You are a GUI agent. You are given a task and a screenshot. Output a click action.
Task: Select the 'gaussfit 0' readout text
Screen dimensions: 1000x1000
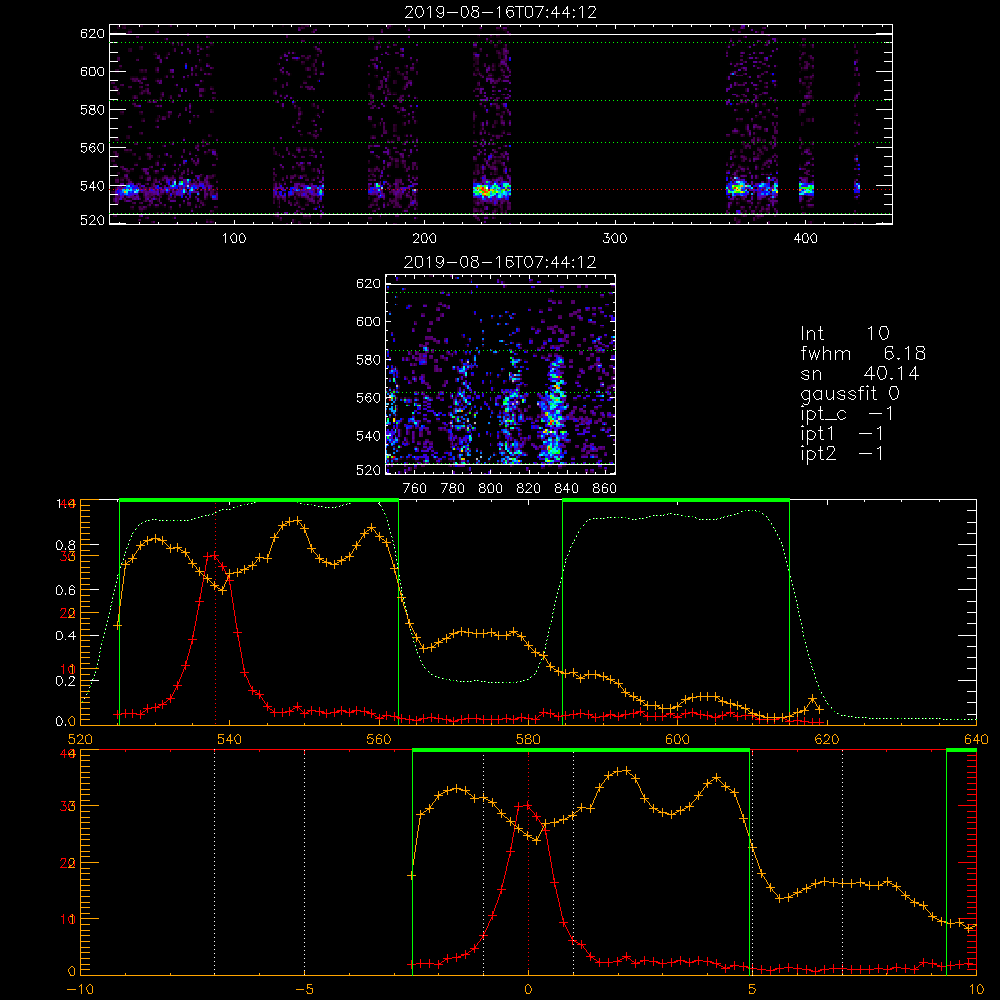849,393
